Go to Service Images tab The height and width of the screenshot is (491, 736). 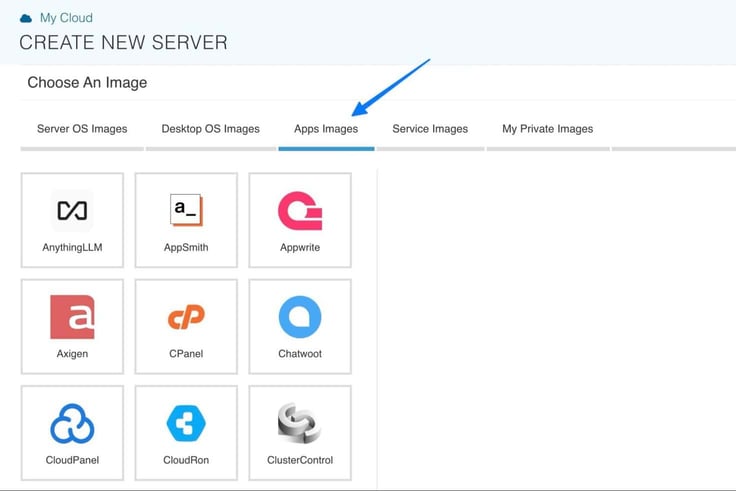coord(430,129)
